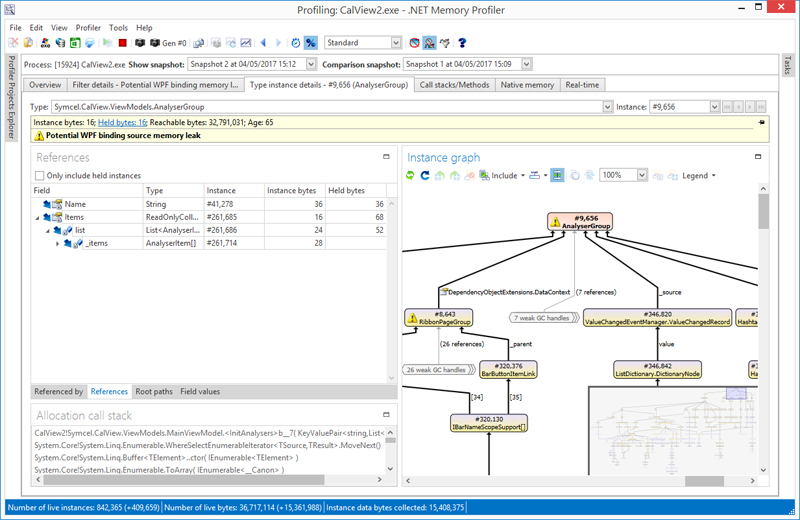Open the File menu

[15, 28]
